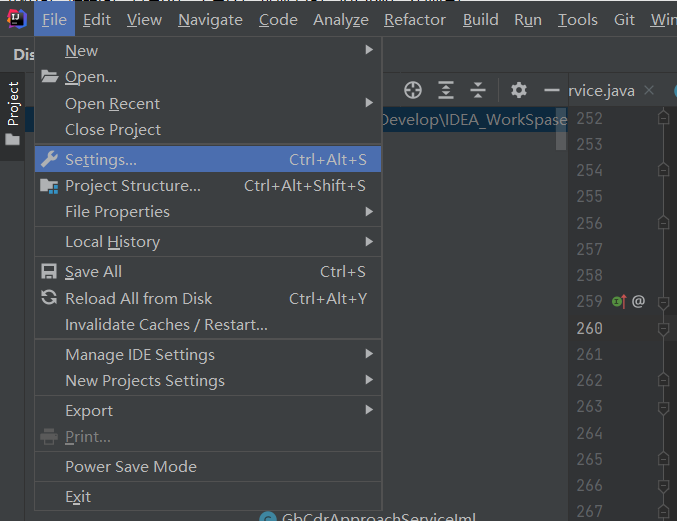Choose Exit from the File menu
The width and height of the screenshot is (677, 521).
[x=208, y=496]
